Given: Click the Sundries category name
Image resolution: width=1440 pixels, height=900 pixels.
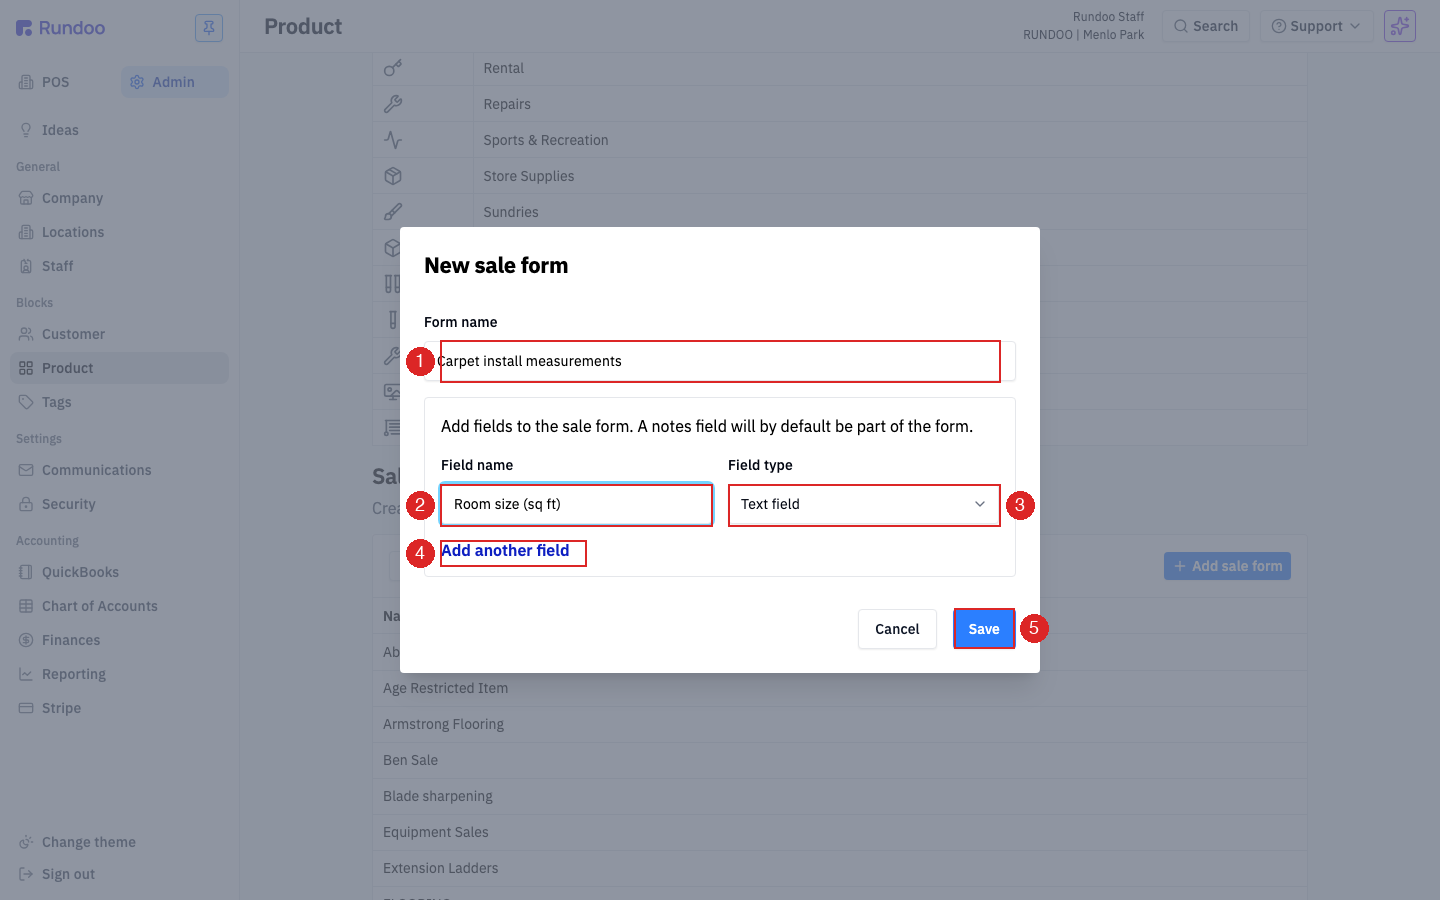Looking at the screenshot, I should pyautogui.click(x=511, y=212).
